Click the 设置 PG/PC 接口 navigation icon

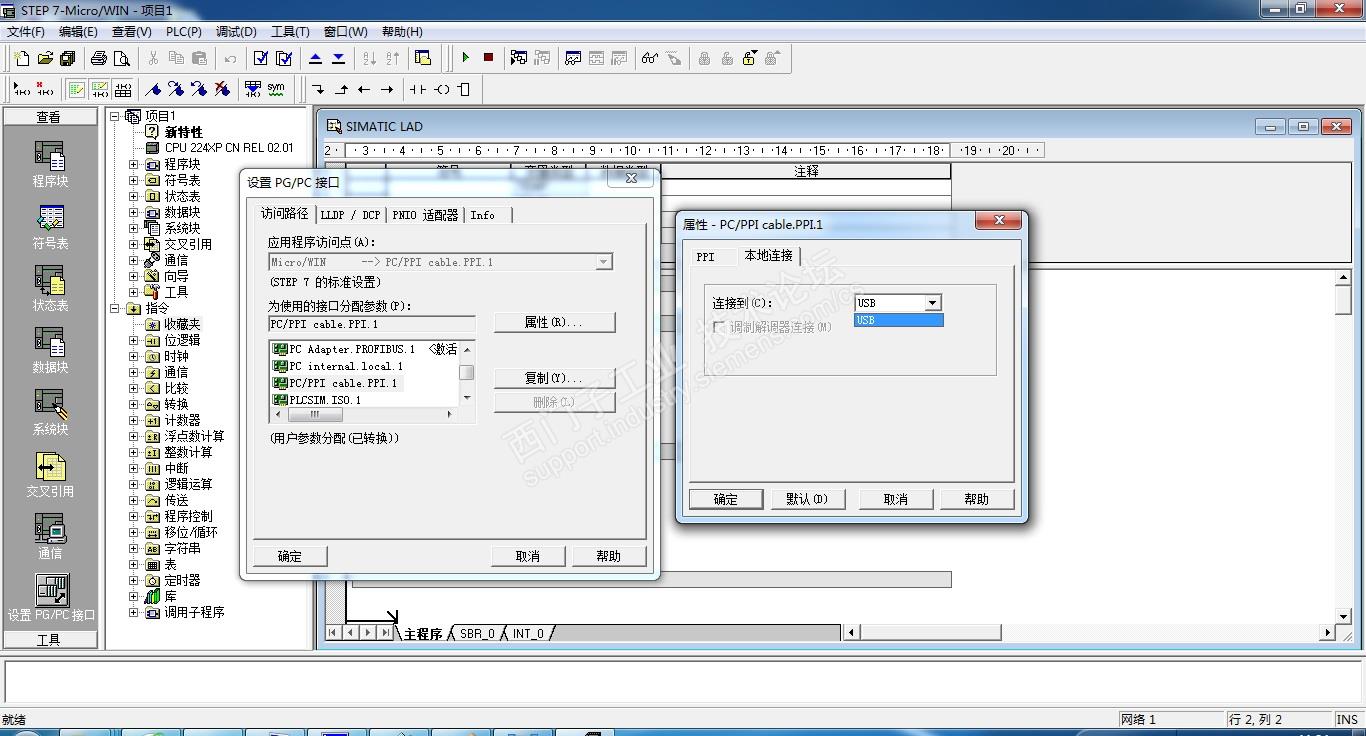coord(51,598)
